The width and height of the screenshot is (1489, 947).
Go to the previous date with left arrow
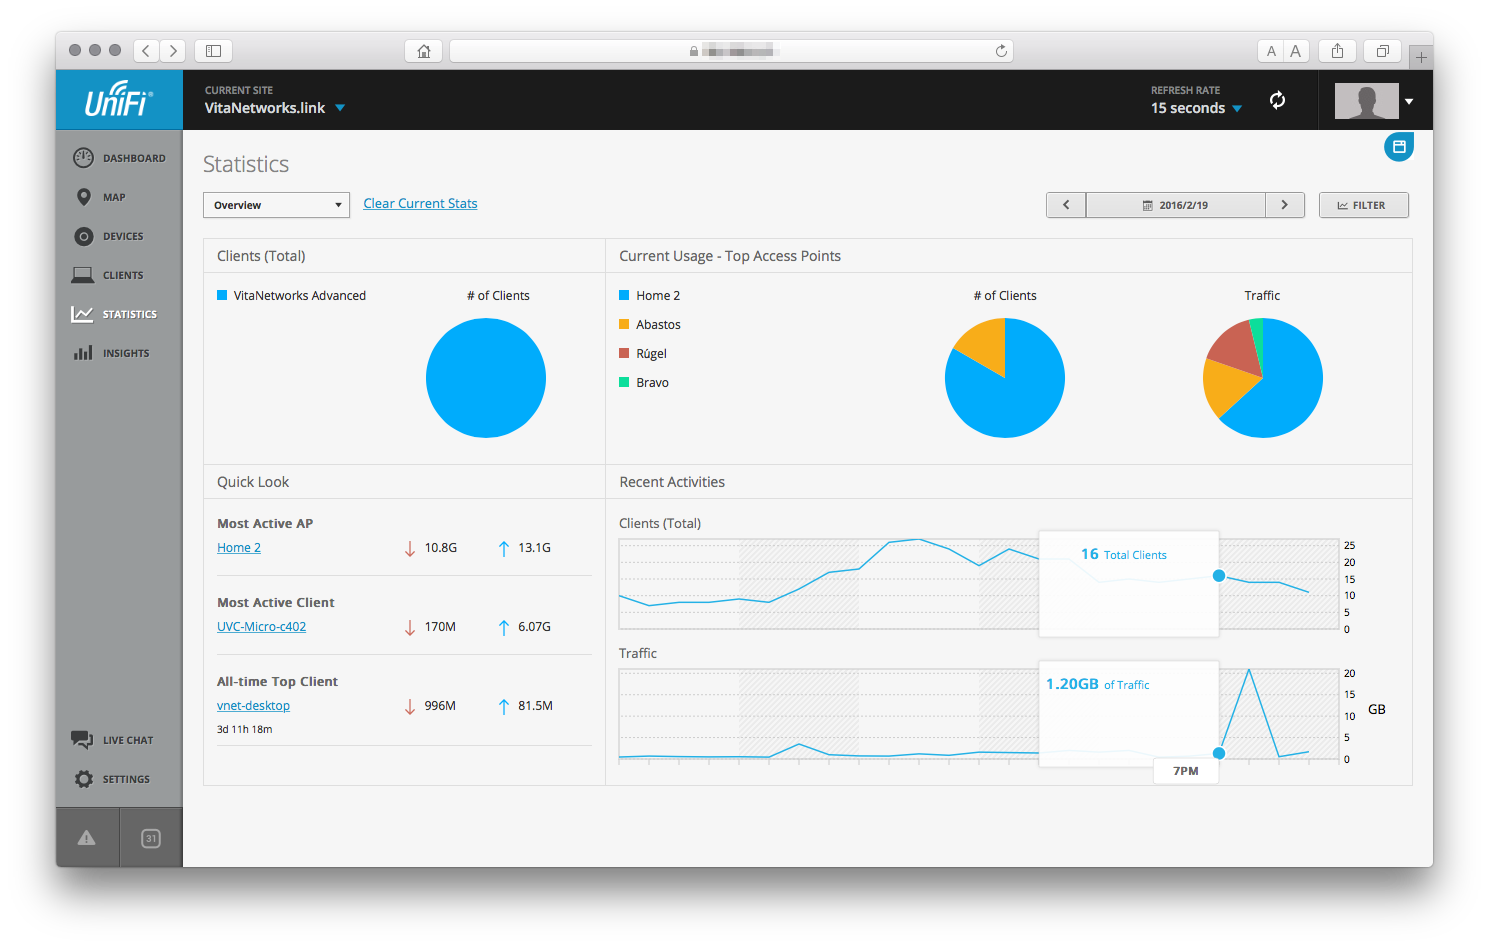(1066, 205)
